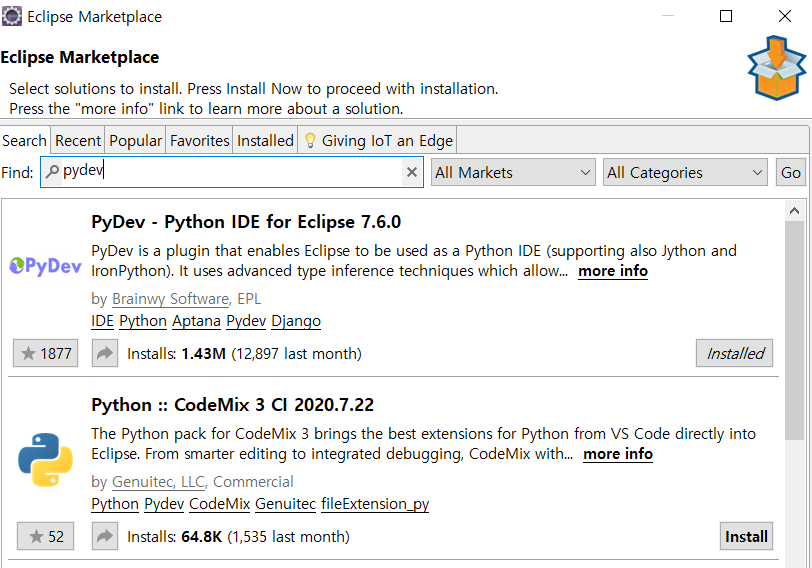Switch to the Recent tab
This screenshot has height=568, width=812.
click(x=78, y=140)
